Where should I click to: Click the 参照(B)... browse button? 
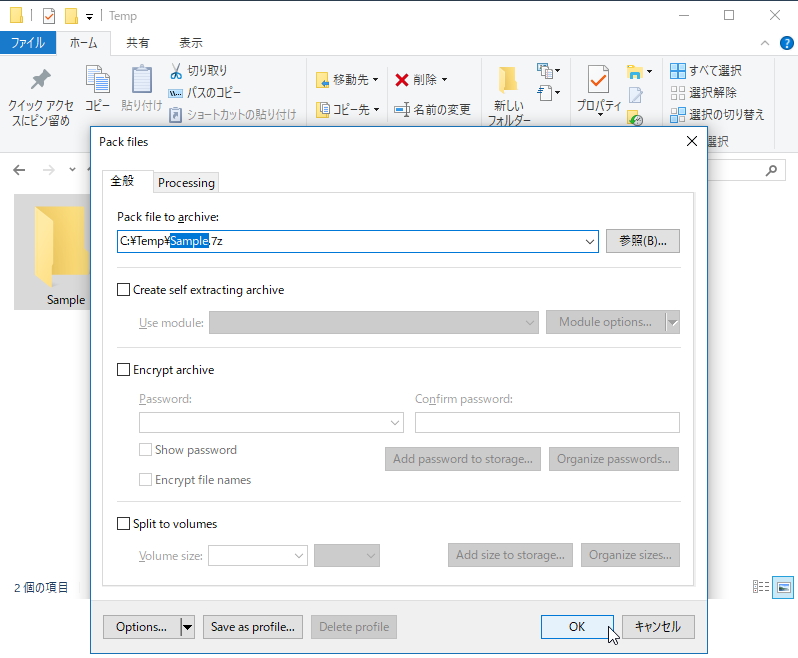click(x=643, y=241)
